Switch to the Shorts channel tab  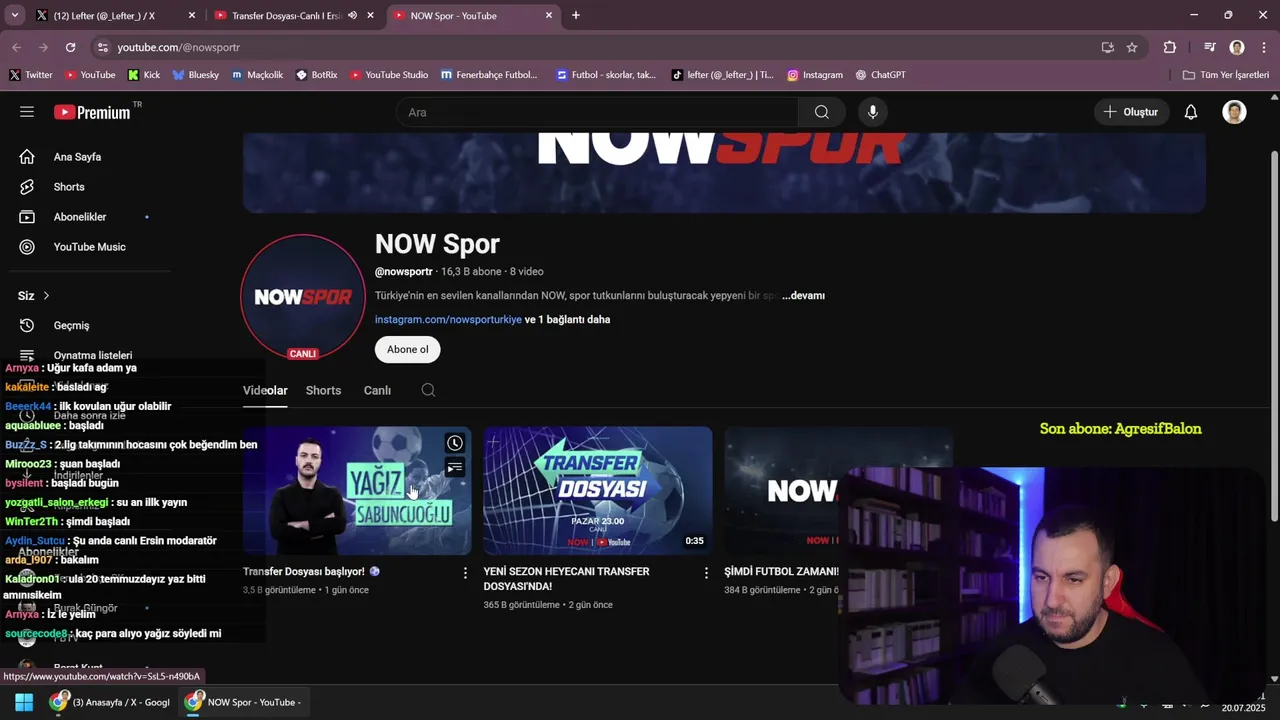point(323,390)
